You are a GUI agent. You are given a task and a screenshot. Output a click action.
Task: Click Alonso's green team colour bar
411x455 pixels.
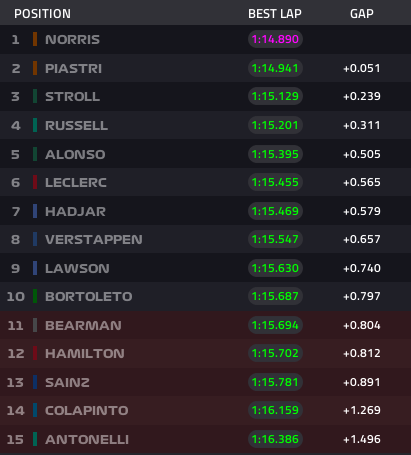[x=35, y=154]
